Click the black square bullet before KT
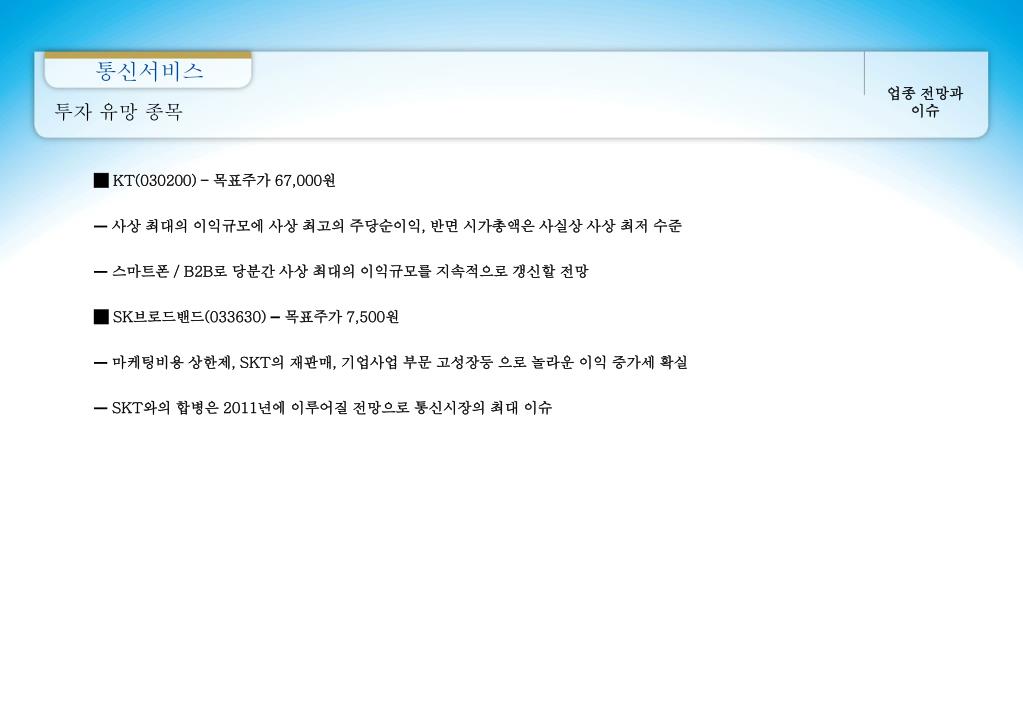Screen dimensions: 1023x723 coord(101,180)
